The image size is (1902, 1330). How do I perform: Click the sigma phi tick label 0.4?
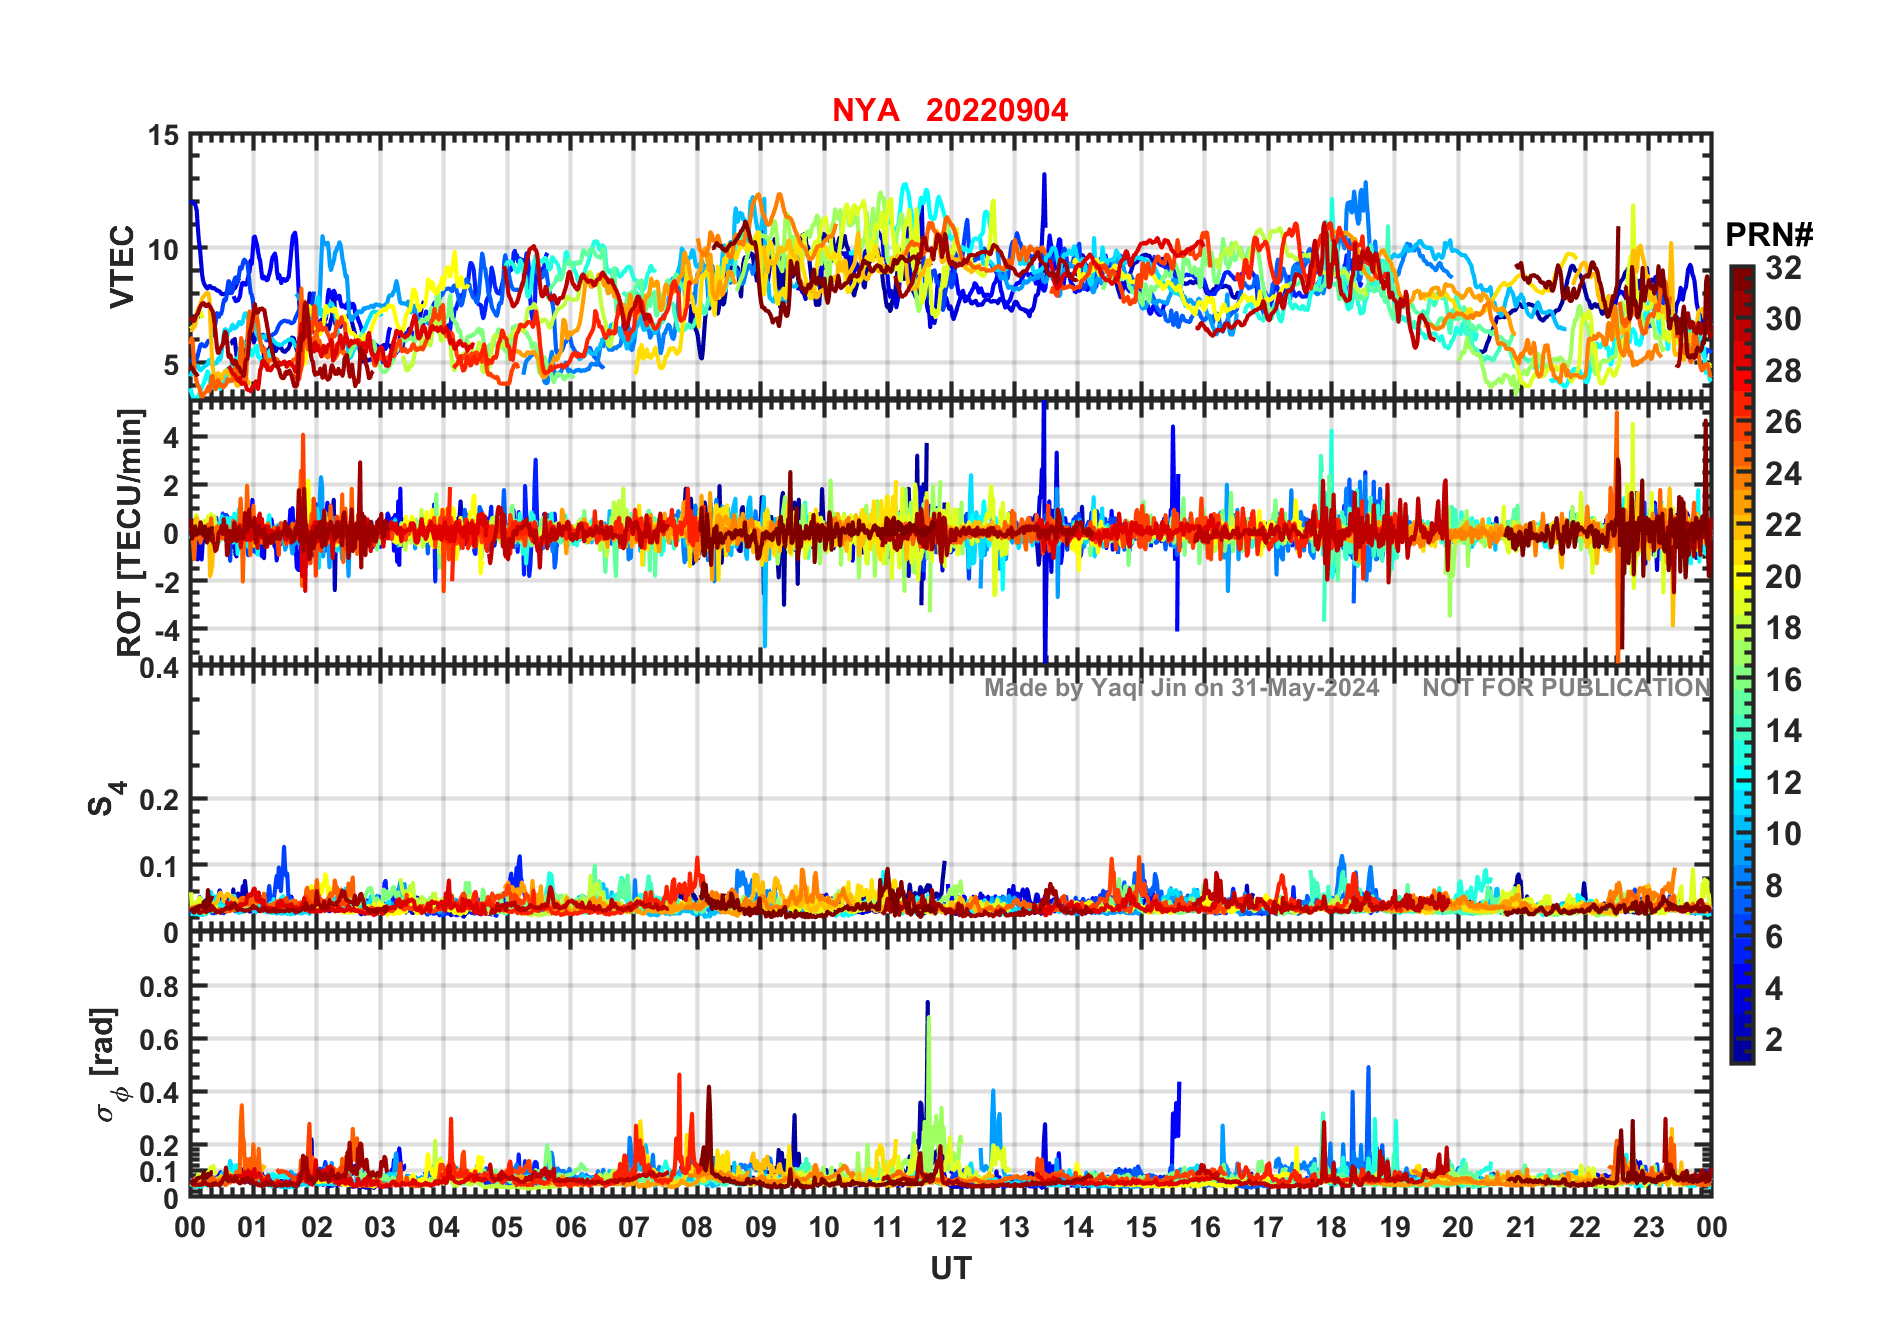click(x=160, y=1093)
